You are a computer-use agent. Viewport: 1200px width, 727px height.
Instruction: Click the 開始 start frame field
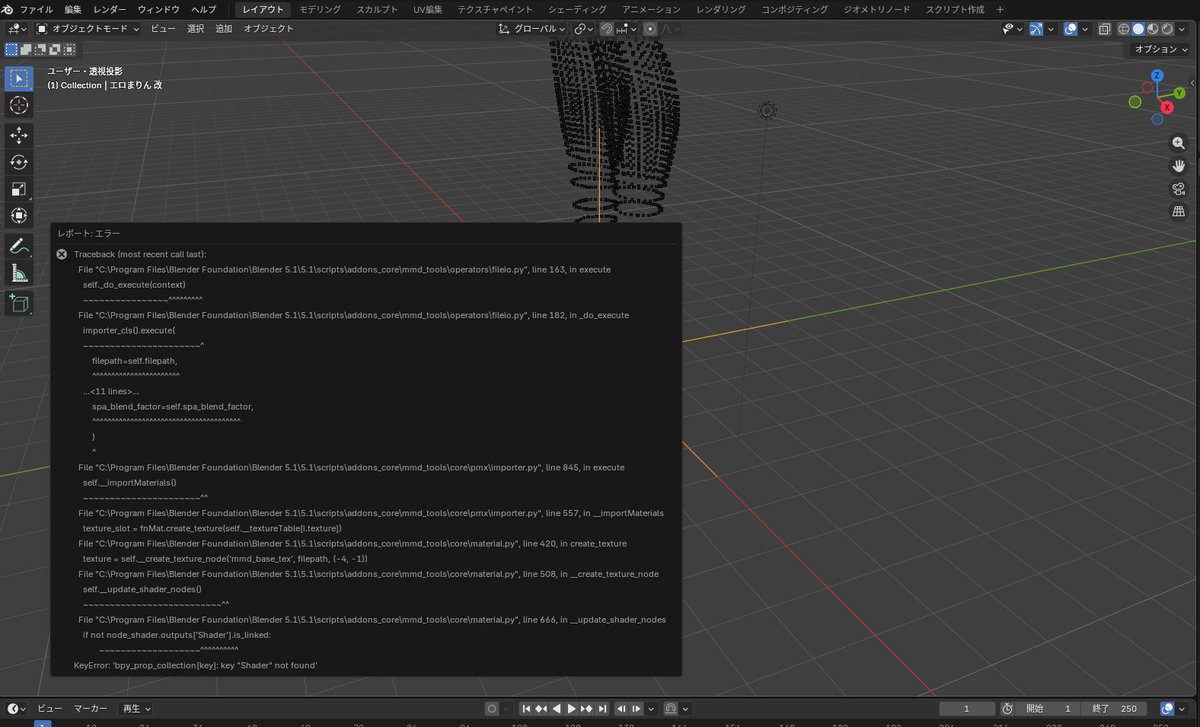pyautogui.click(x=1049, y=708)
